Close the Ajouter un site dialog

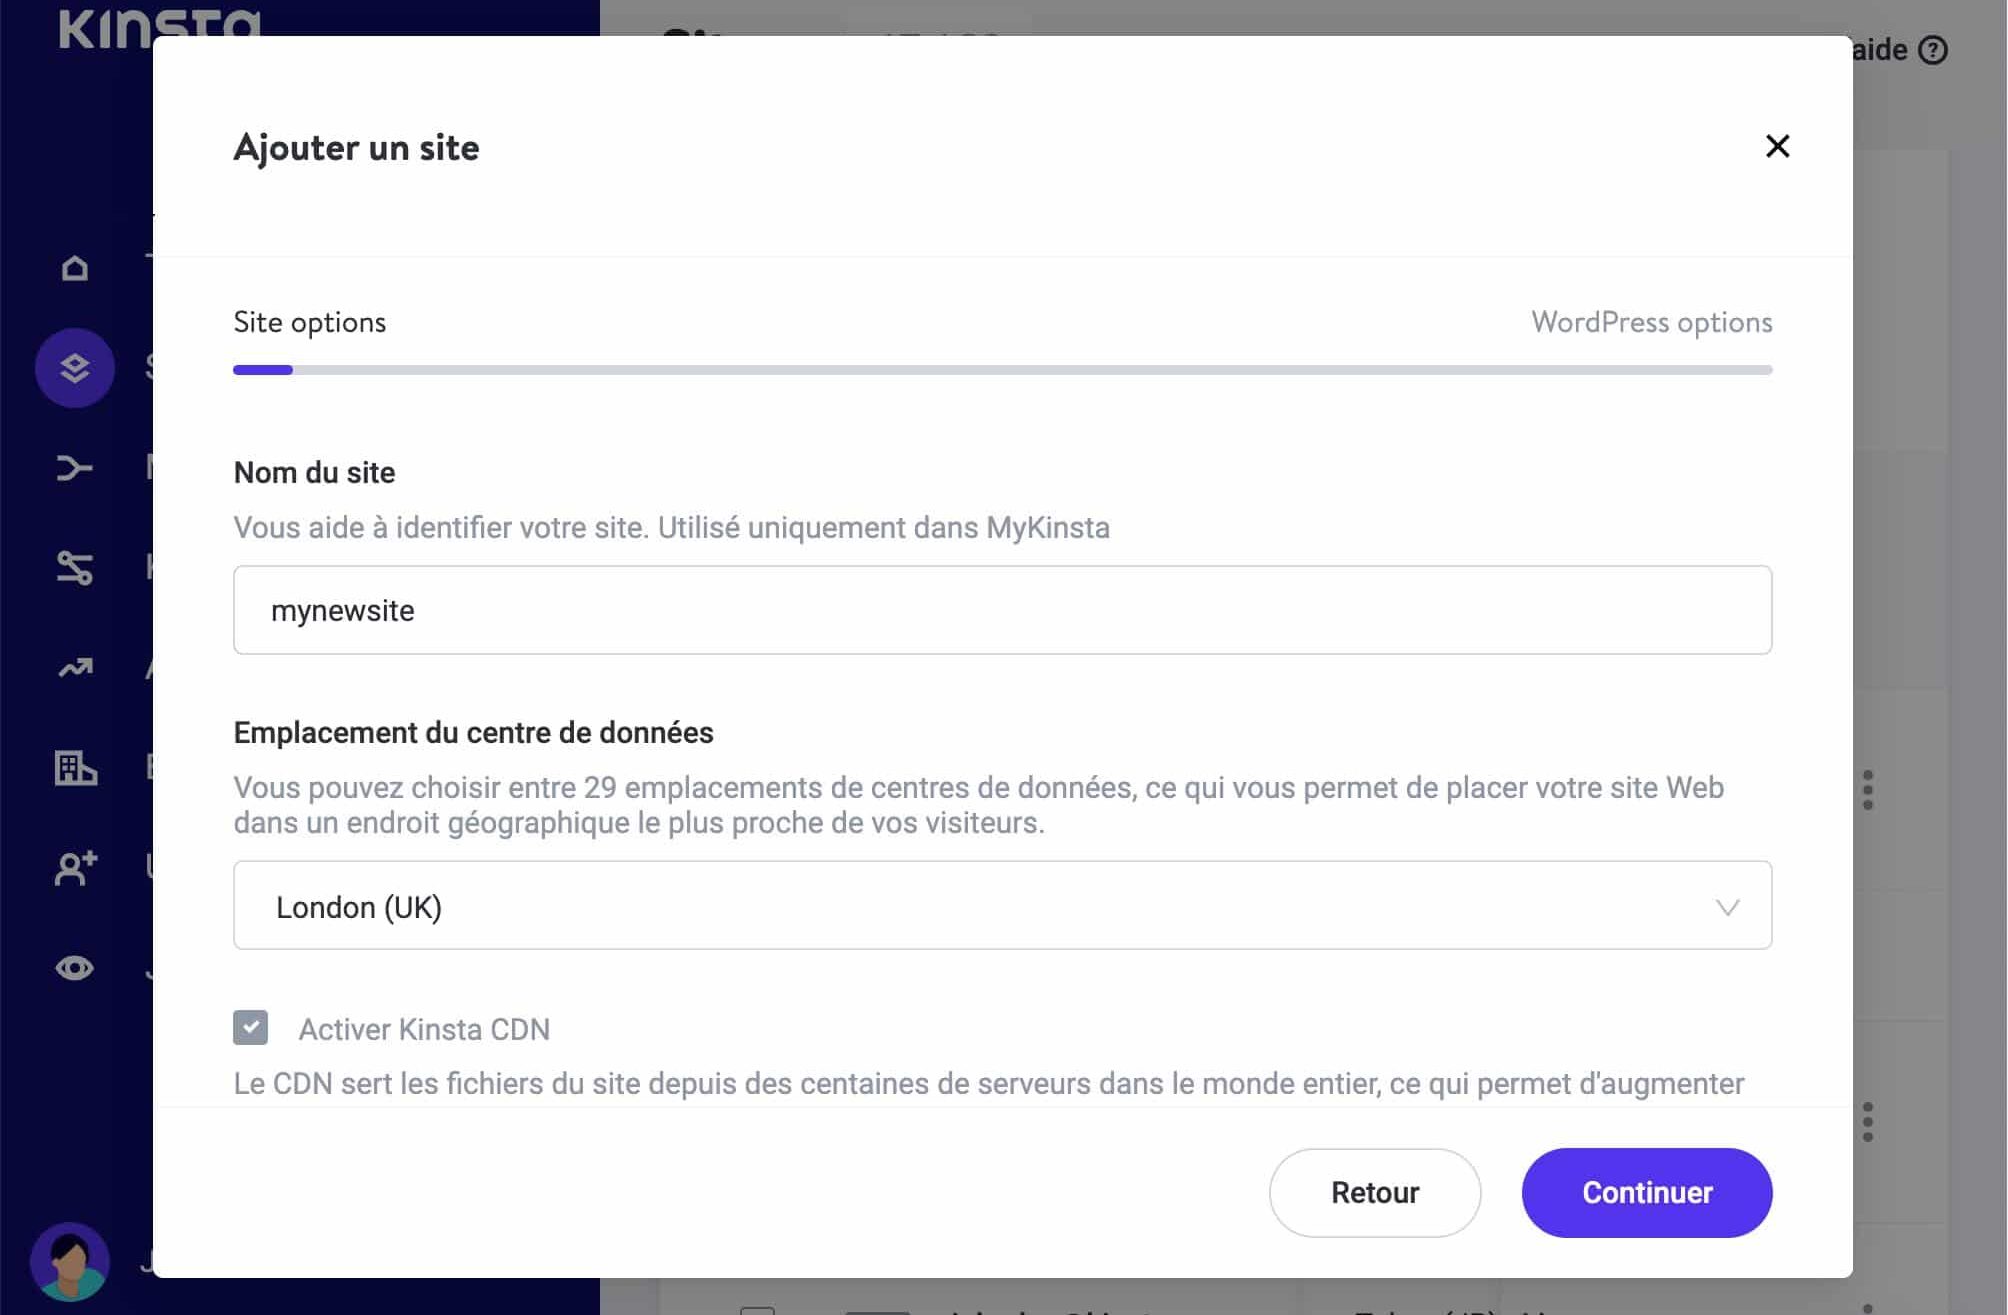pyautogui.click(x=1778, y=146)
